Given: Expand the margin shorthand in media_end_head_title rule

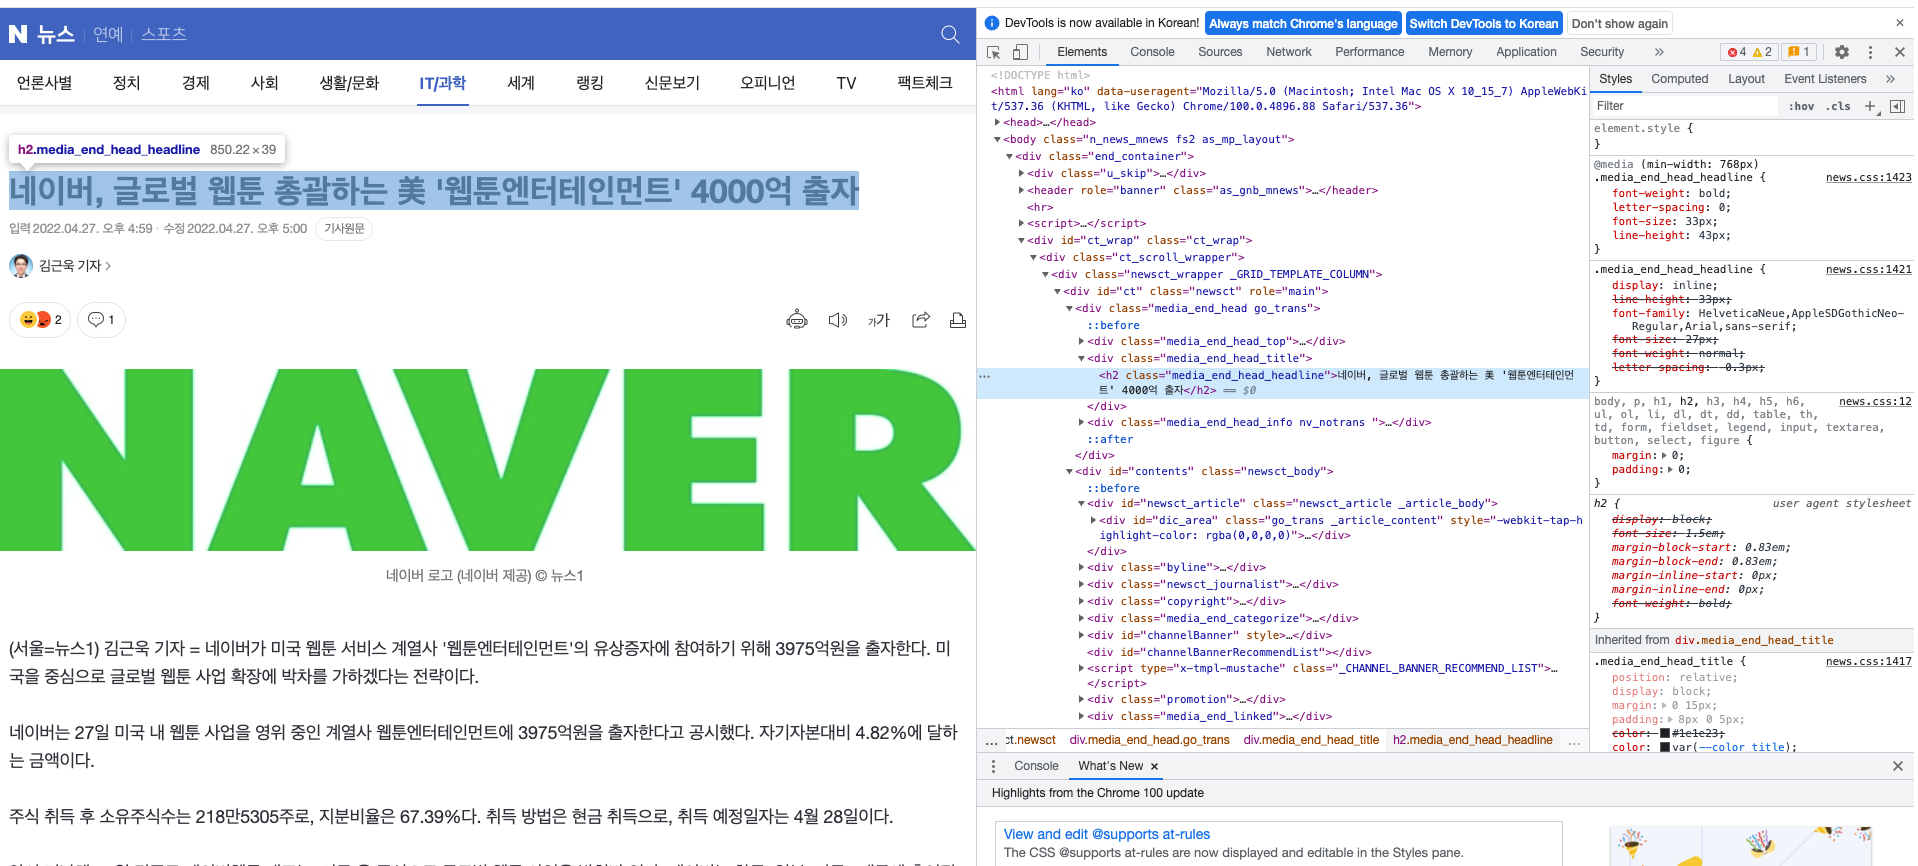Looking at the screenshot, I should 1665,706.
